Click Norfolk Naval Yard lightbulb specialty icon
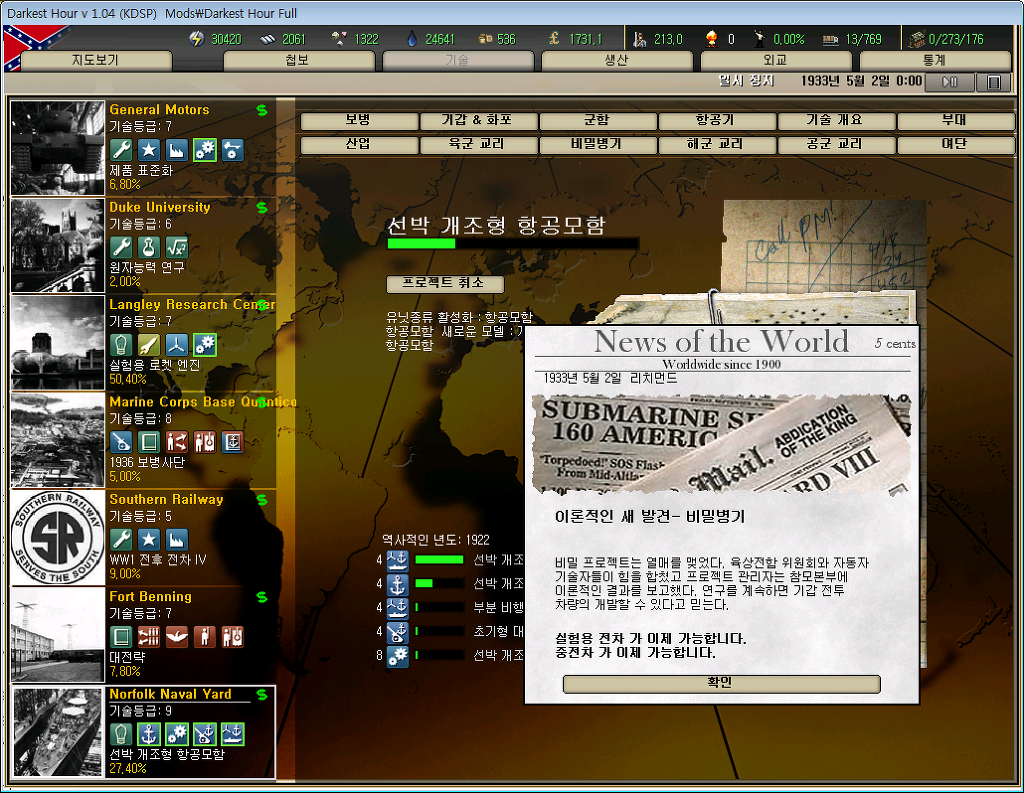Viewport: 1024px width, 793px height. click(121, 734)
